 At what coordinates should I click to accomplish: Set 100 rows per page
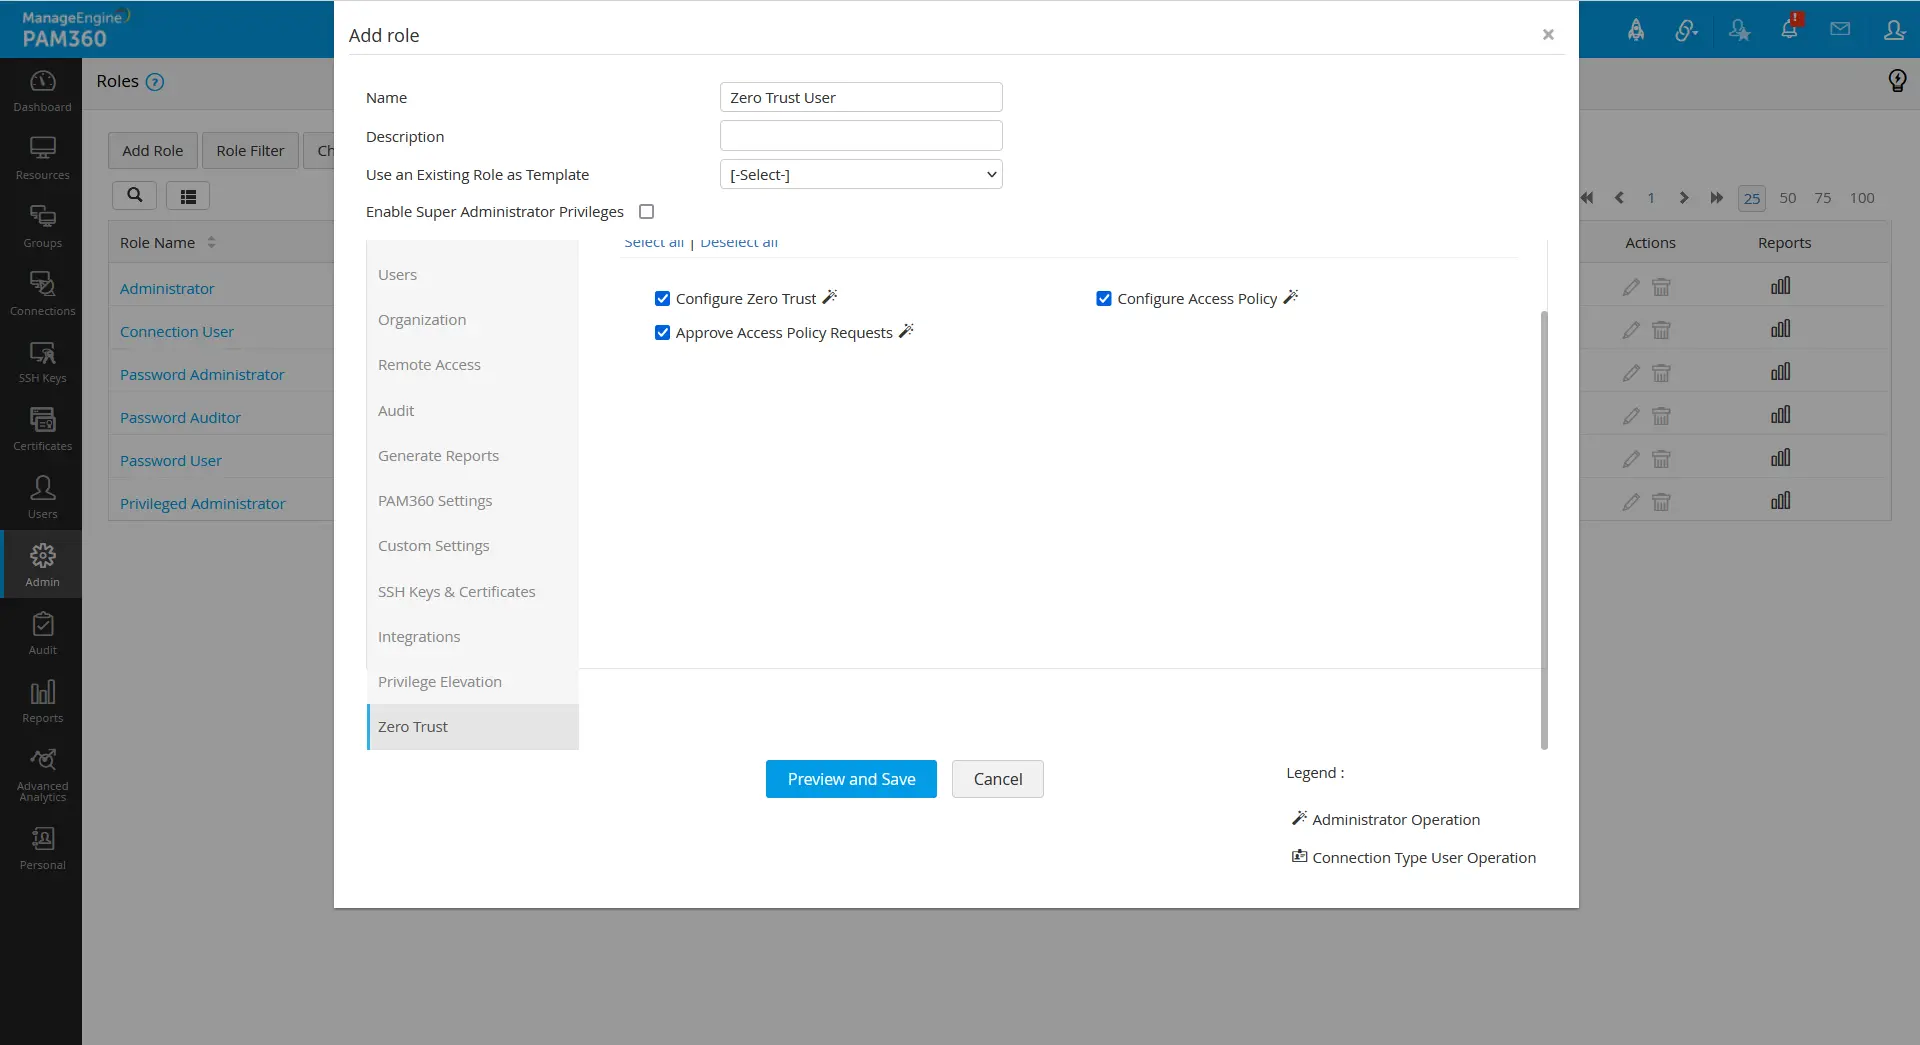coord(1862,198)
